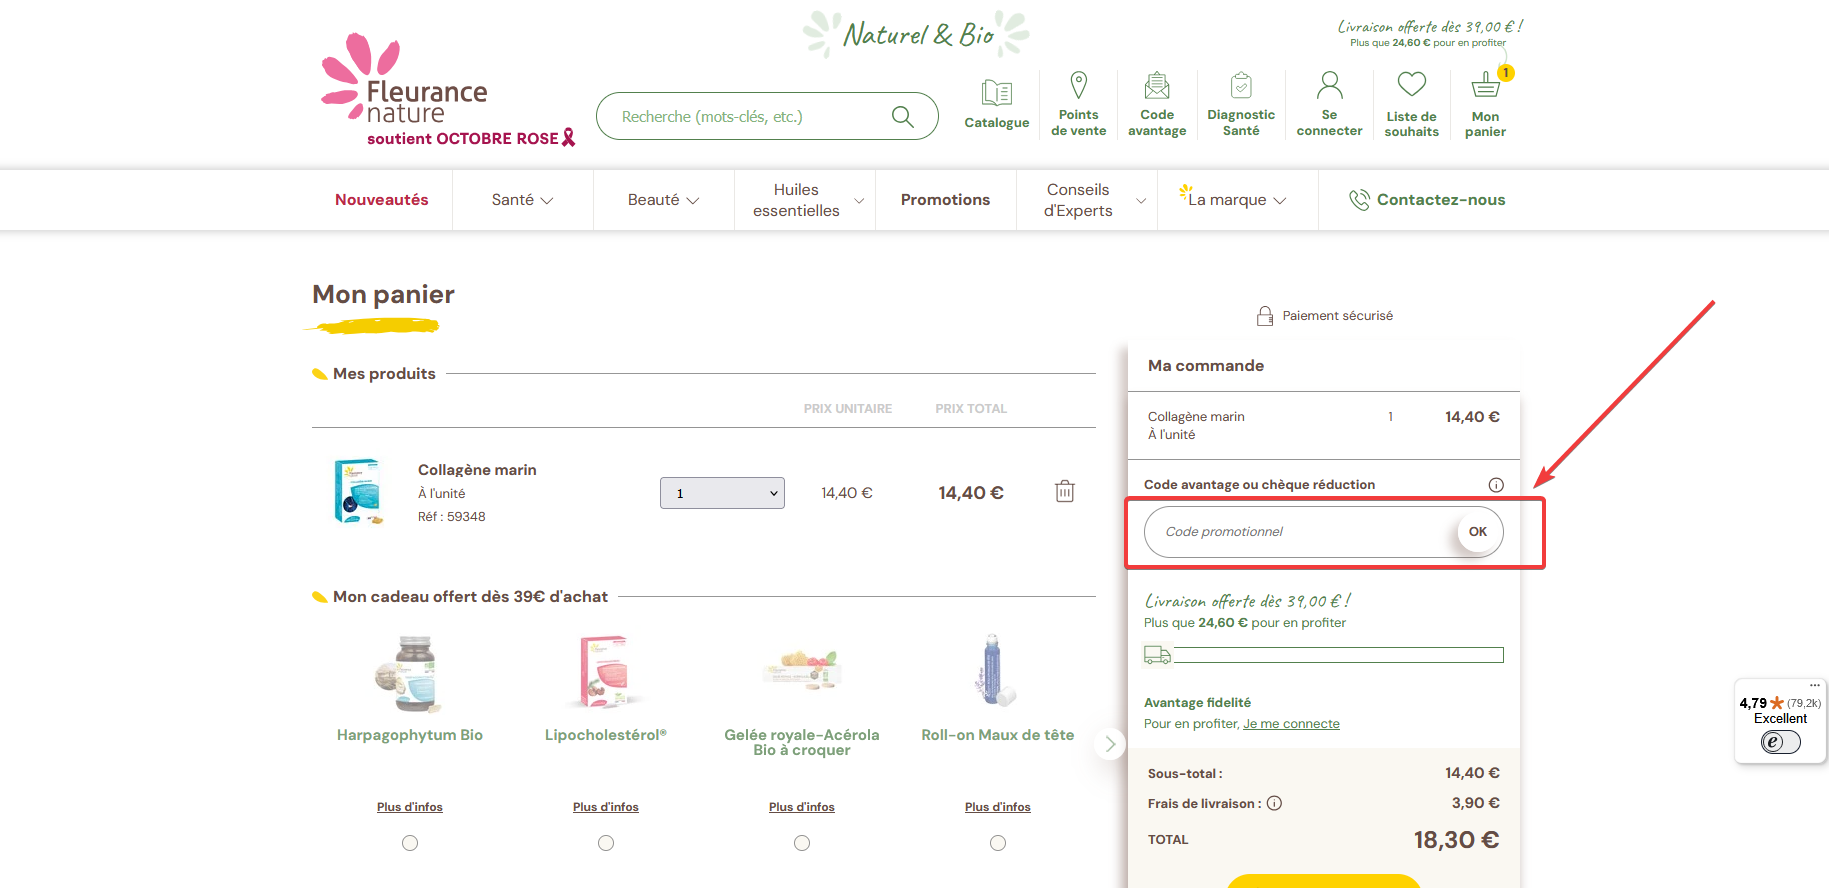Select Lipocholestérol gift radio button

pyautogui.click(x=606, y=843)
